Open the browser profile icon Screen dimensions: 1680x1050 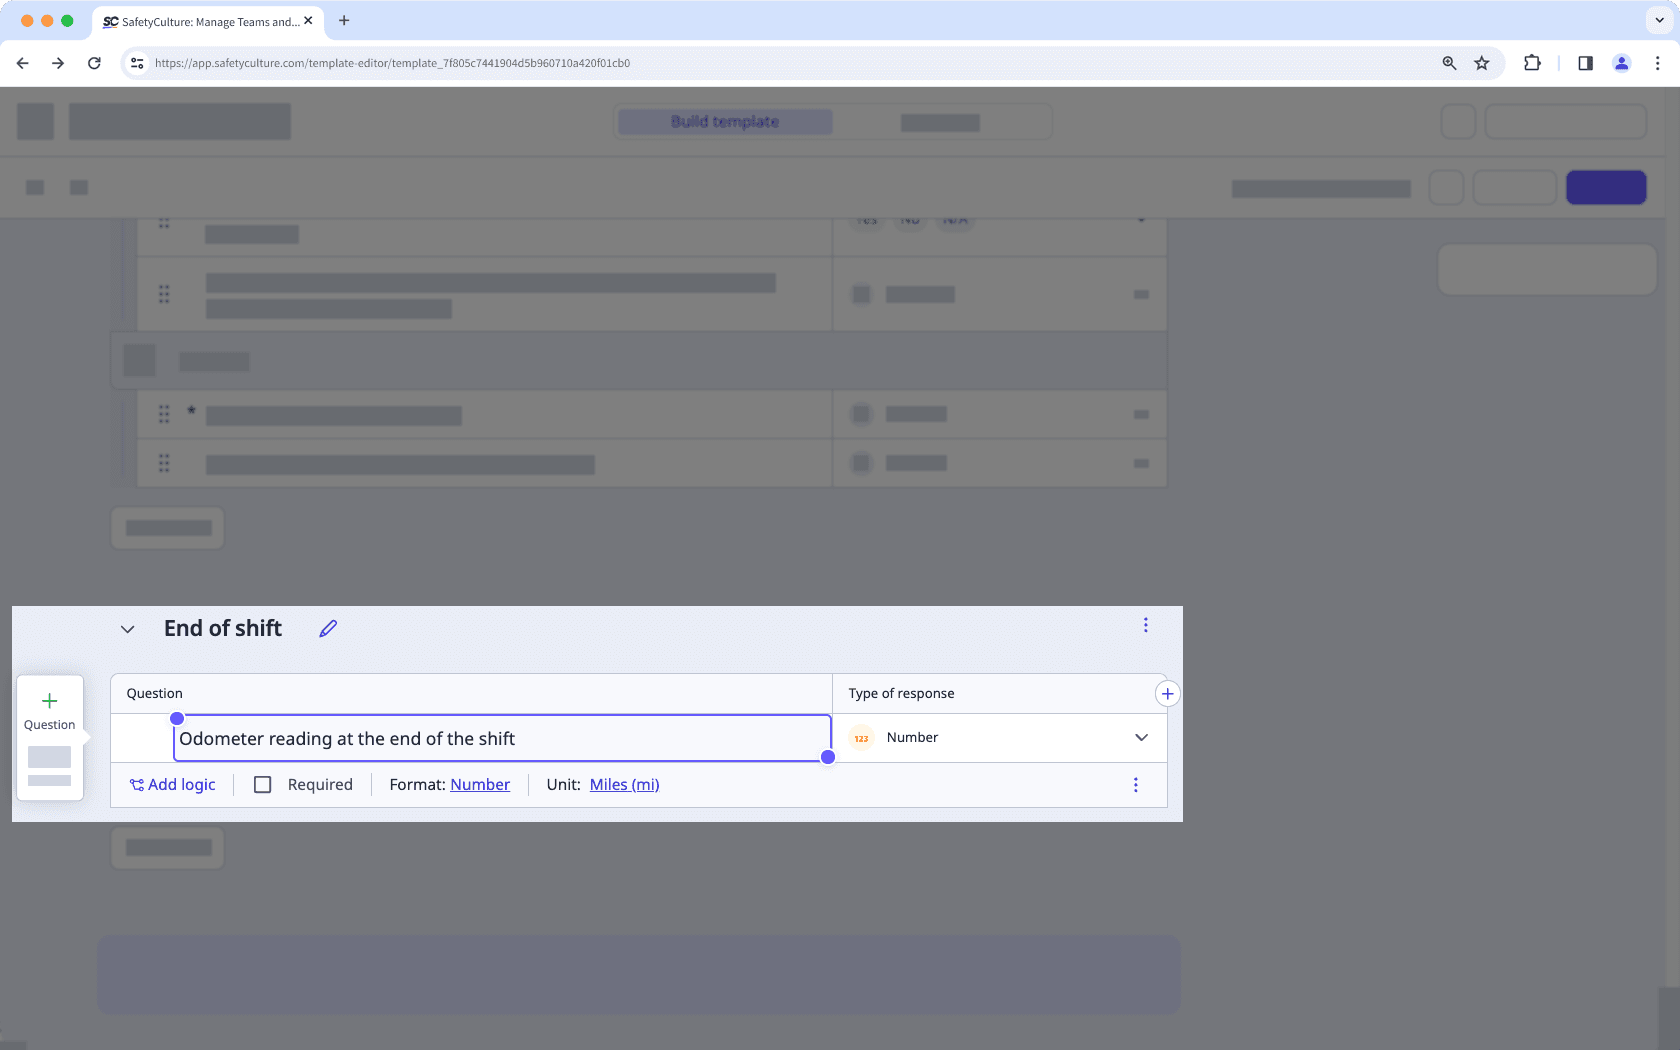(x=1621, y=62)
